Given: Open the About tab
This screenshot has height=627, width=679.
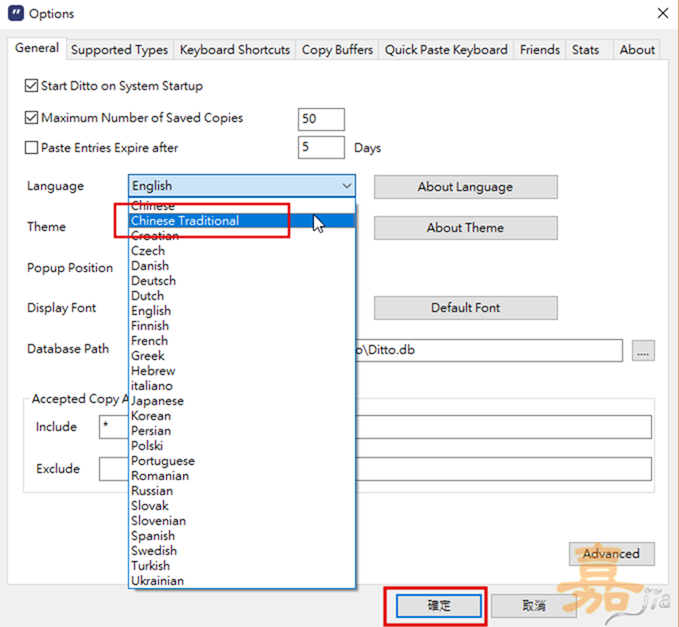Looking at the screenshot, I should (637, 50).
